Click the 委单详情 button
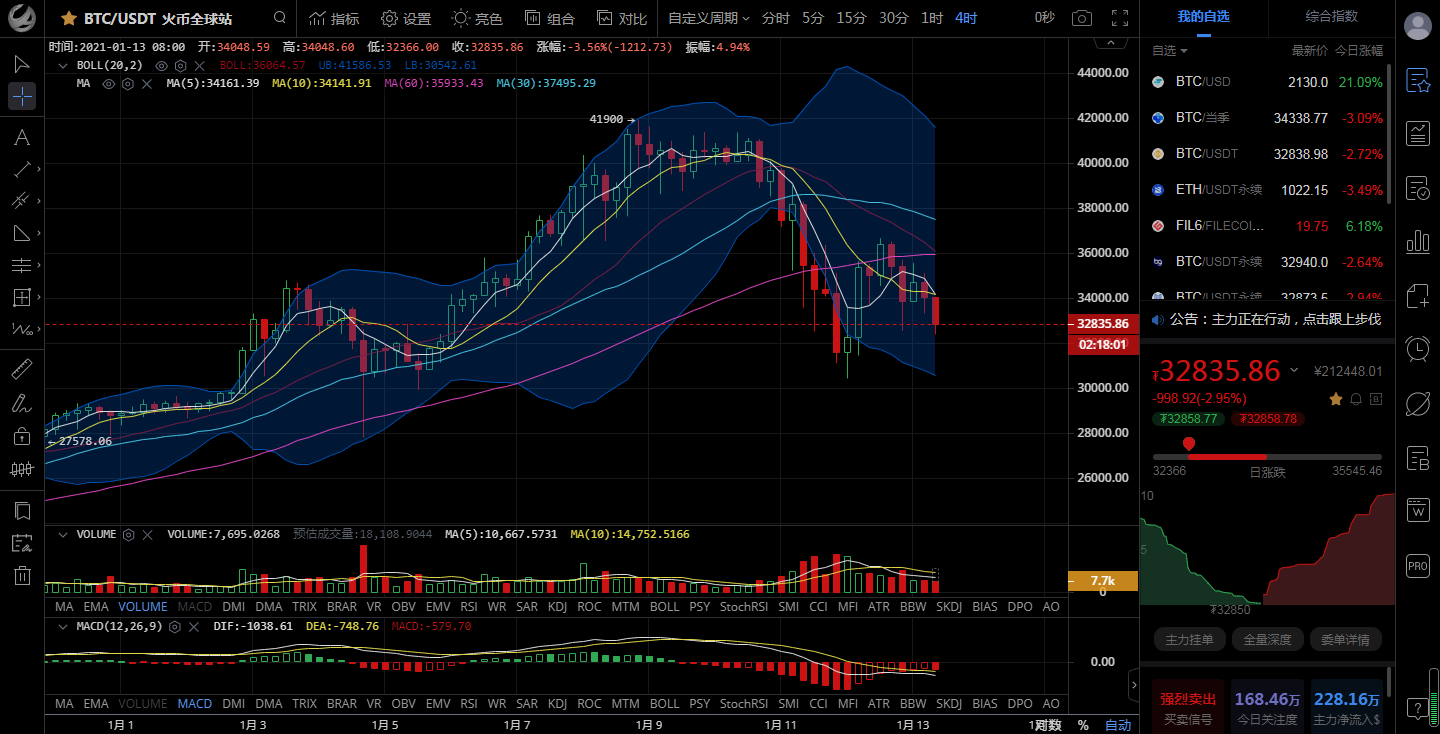This screenshot has height=734, width=1440. (1345, 639)
